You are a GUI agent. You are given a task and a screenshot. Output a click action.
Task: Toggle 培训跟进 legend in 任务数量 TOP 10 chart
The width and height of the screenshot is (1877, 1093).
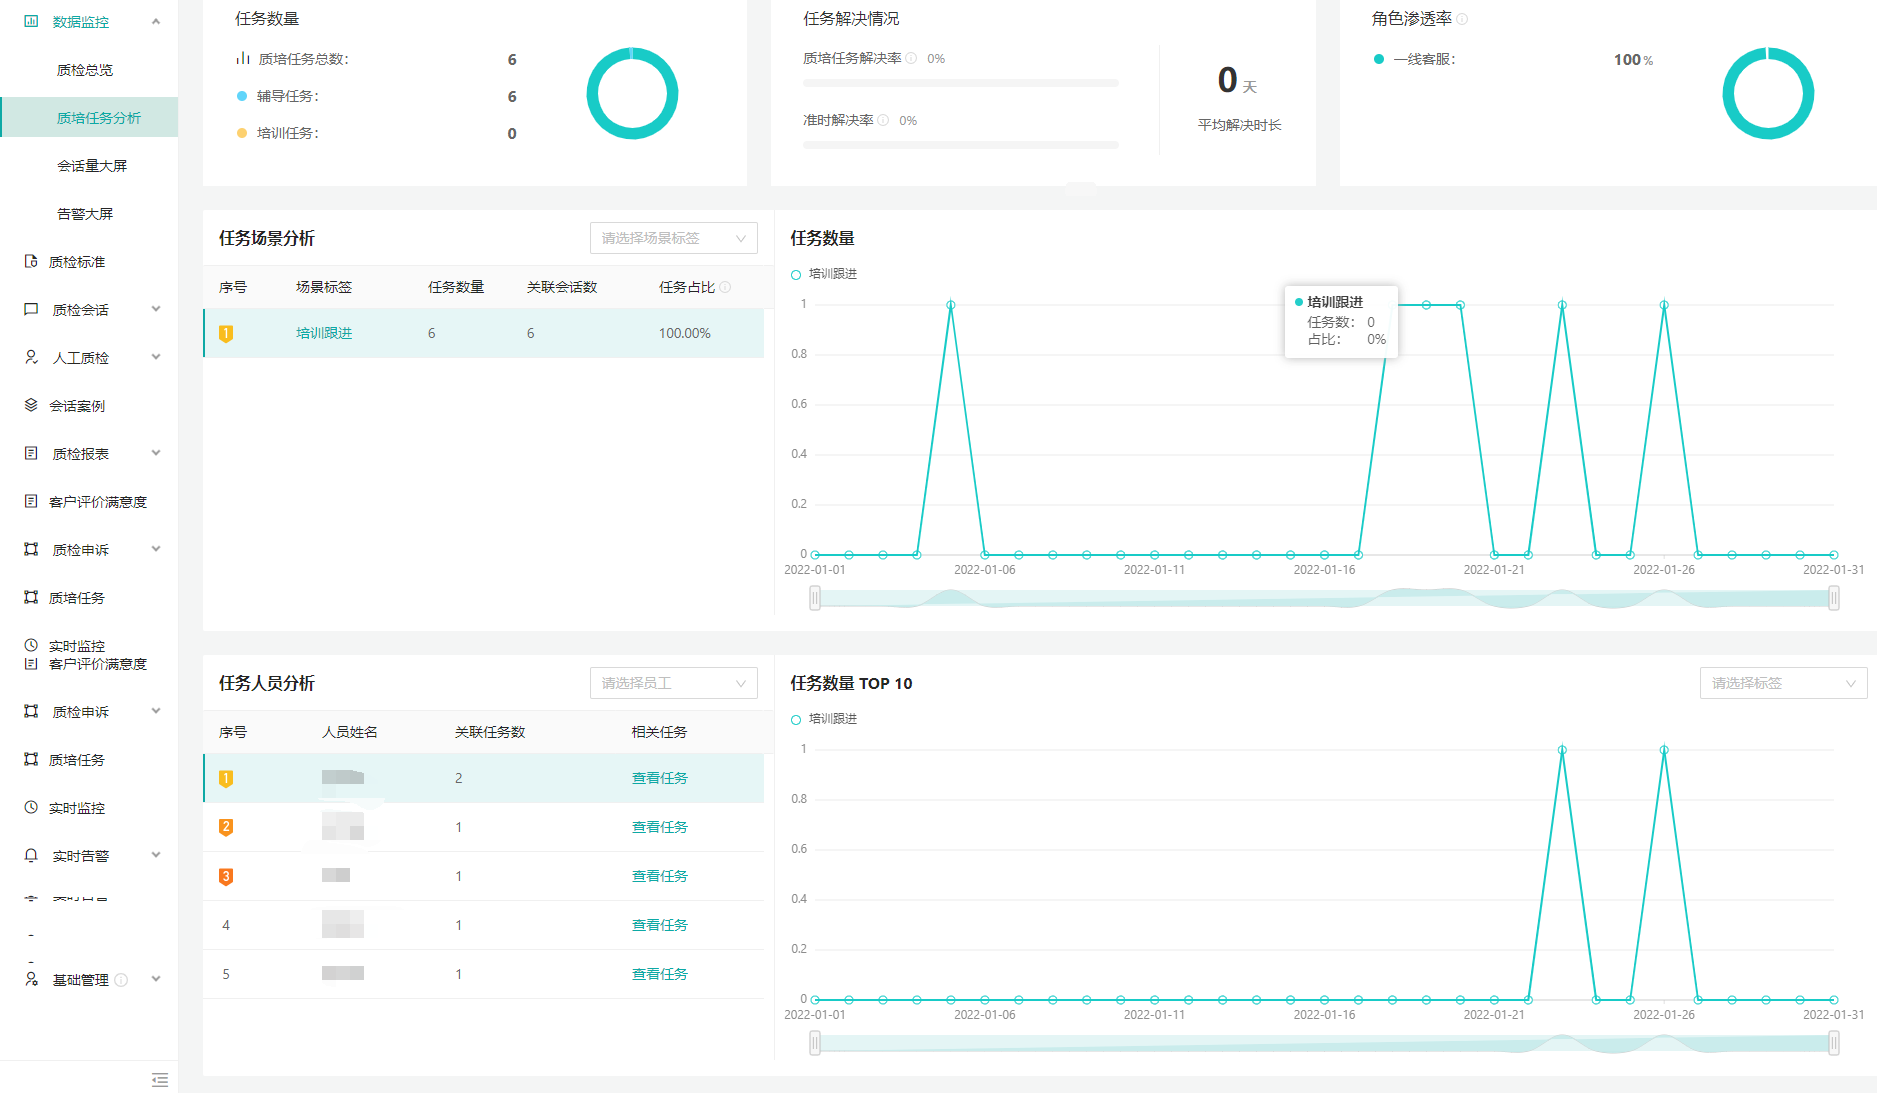824,719
